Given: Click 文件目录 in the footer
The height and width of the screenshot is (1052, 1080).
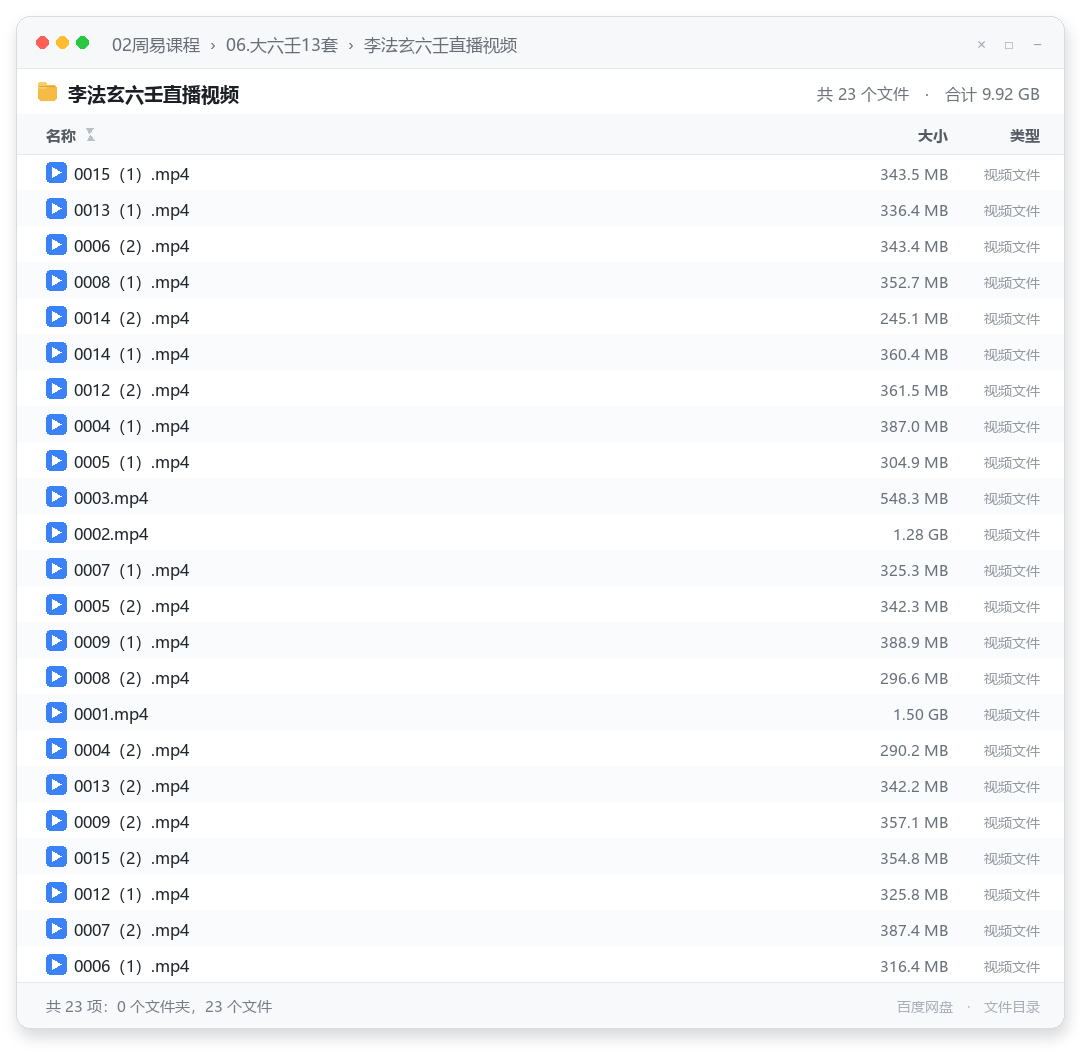Looking at the screenshot, I should [x=1012, y=1007].
